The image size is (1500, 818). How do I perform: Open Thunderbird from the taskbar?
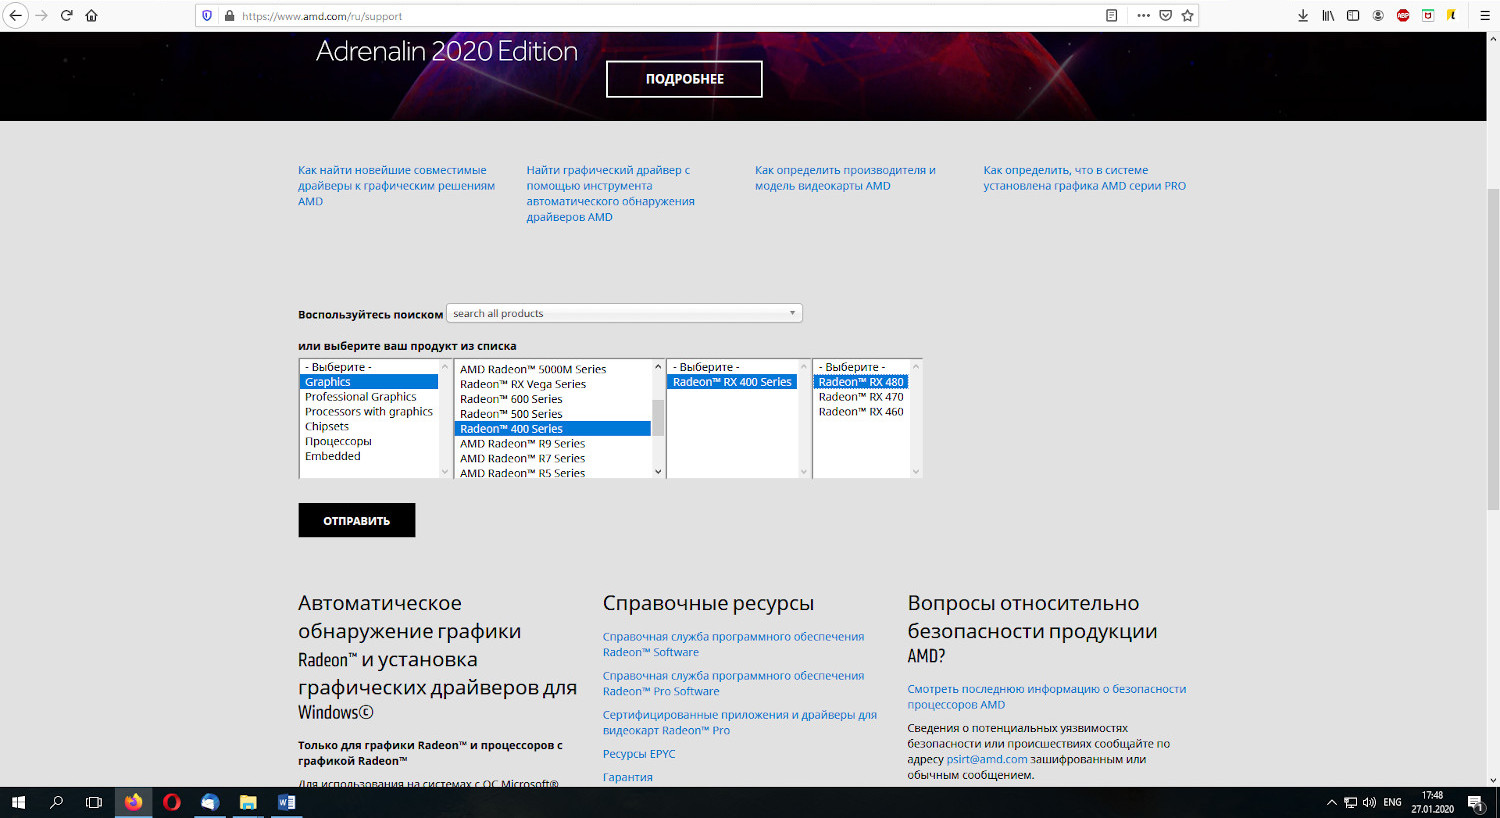pyautogui.click(x=210, y=802)
